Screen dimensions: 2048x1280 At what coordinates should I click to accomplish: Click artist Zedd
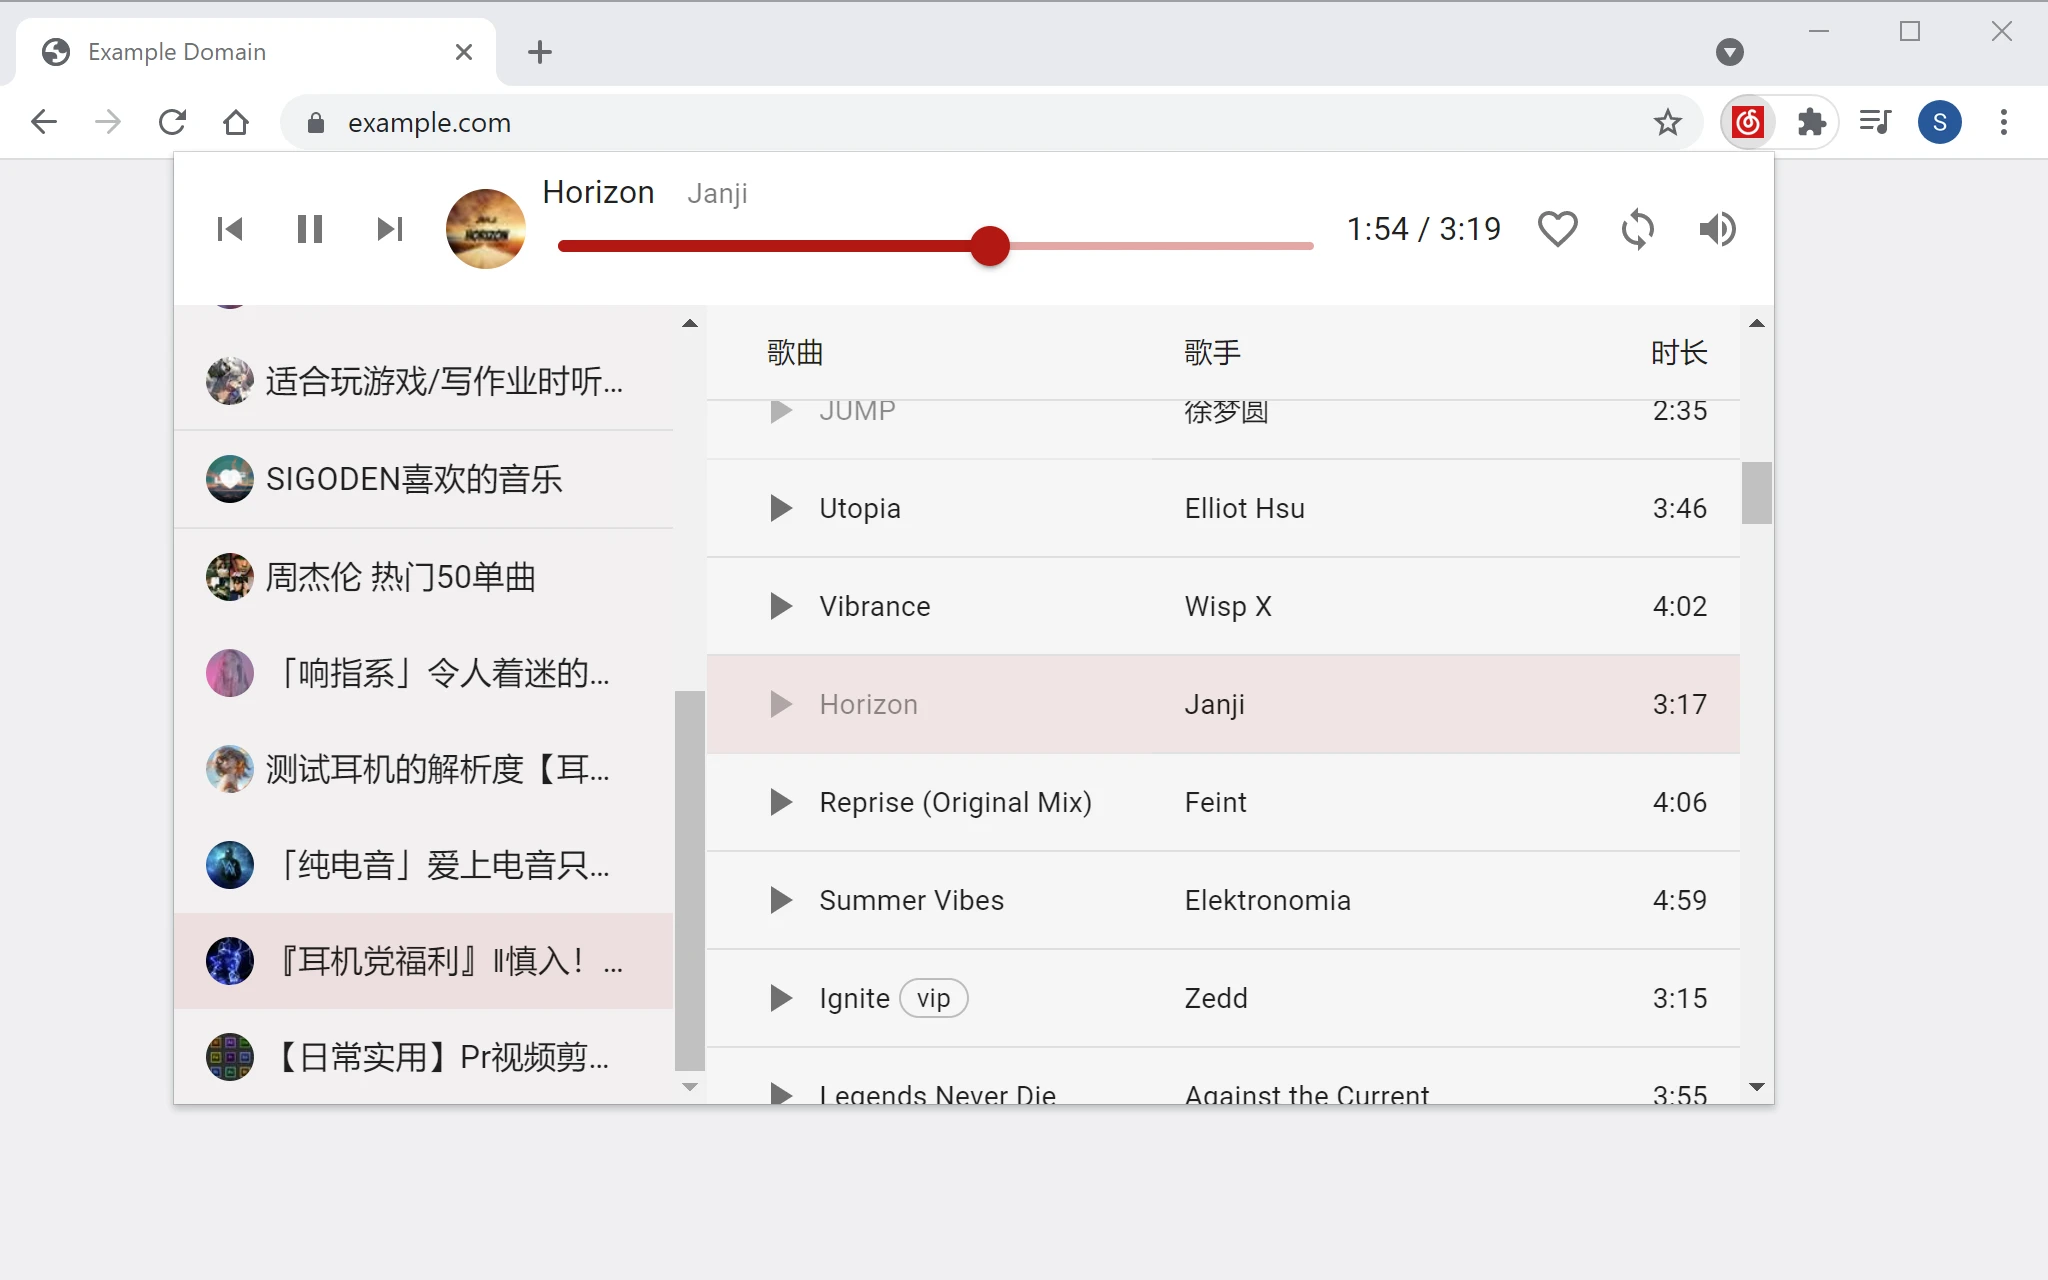pos(1216,998)
